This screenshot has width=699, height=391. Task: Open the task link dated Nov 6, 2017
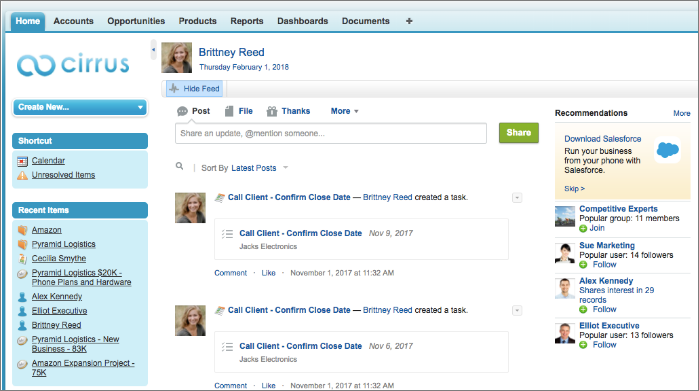point(300,346)
